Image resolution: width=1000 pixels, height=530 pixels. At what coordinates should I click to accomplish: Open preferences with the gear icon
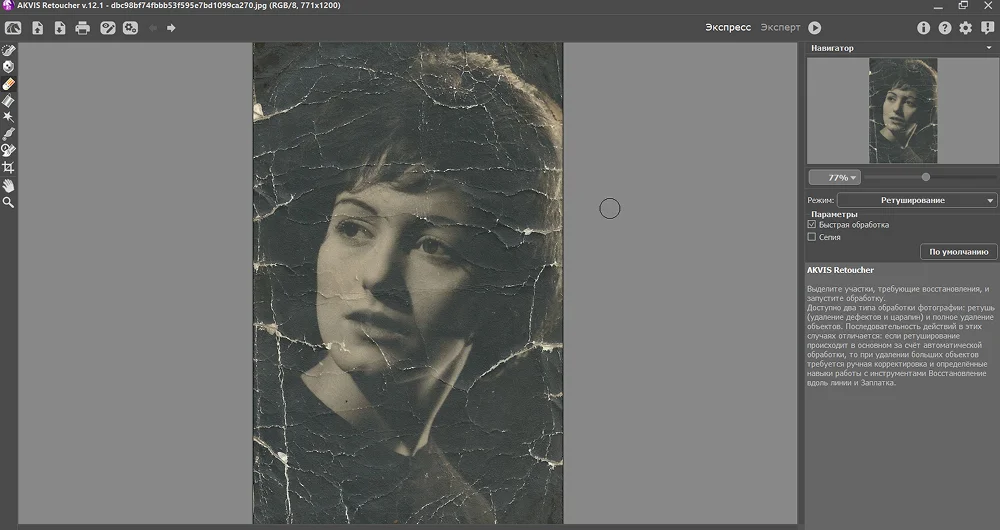(x=966, y=28)
